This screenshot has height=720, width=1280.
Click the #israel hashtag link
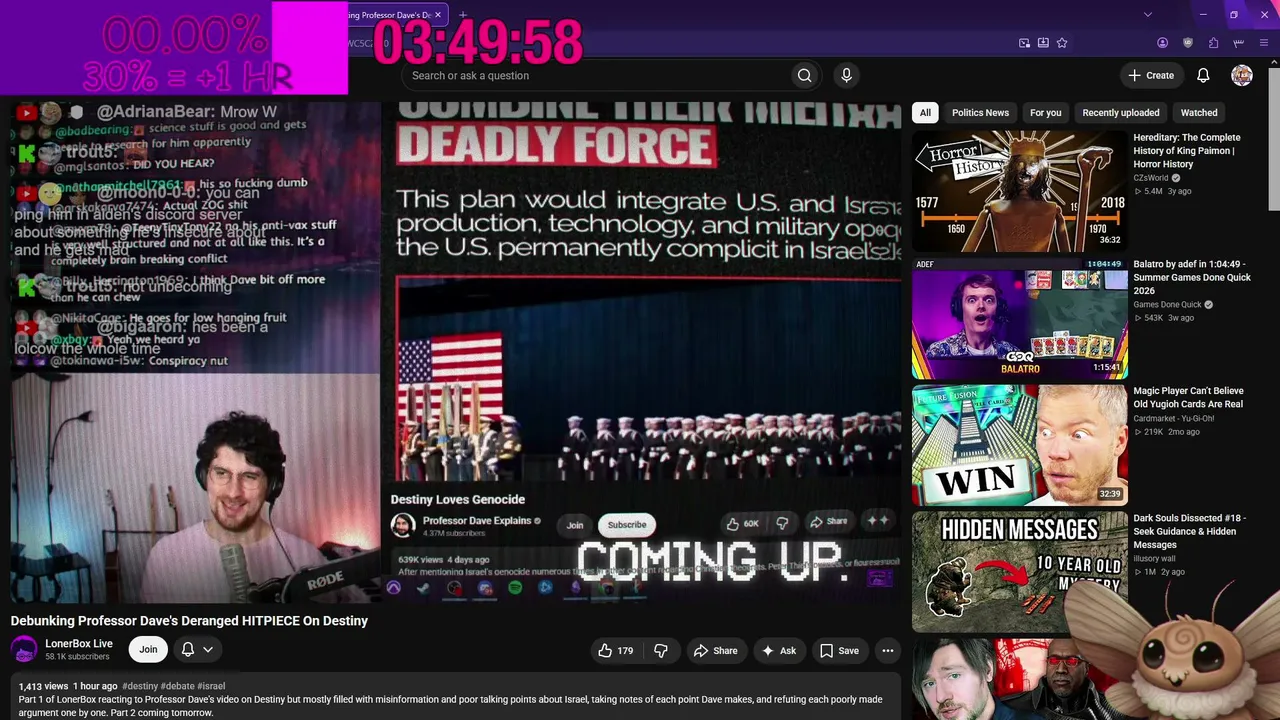211,687
